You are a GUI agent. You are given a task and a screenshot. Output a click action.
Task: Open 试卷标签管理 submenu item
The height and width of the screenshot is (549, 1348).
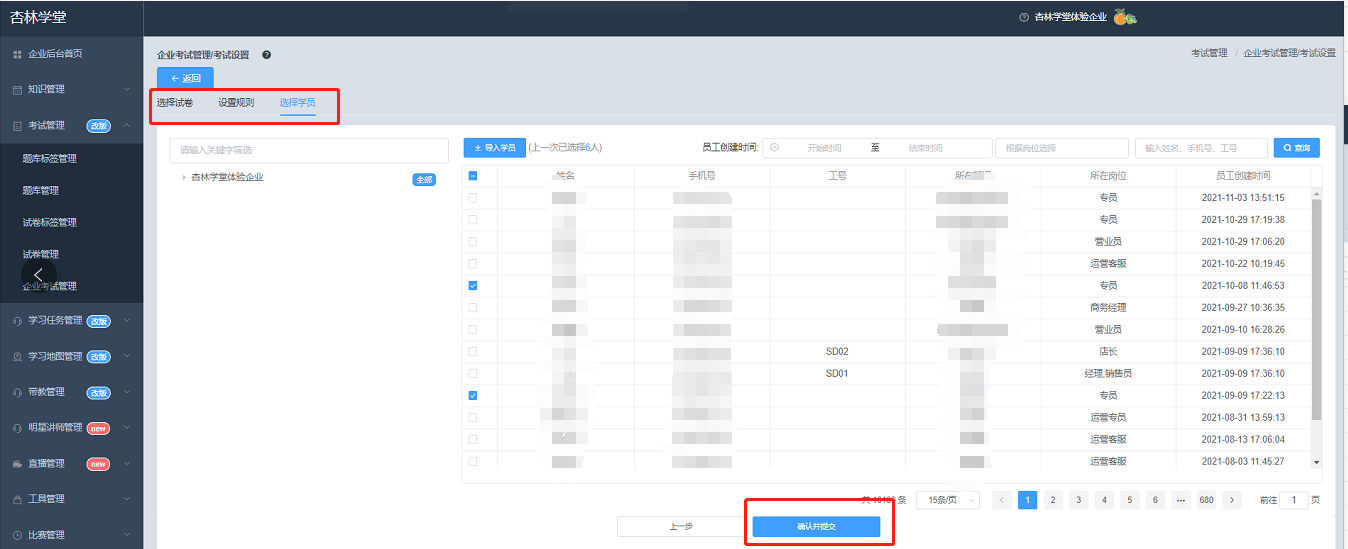coord(50,223)
